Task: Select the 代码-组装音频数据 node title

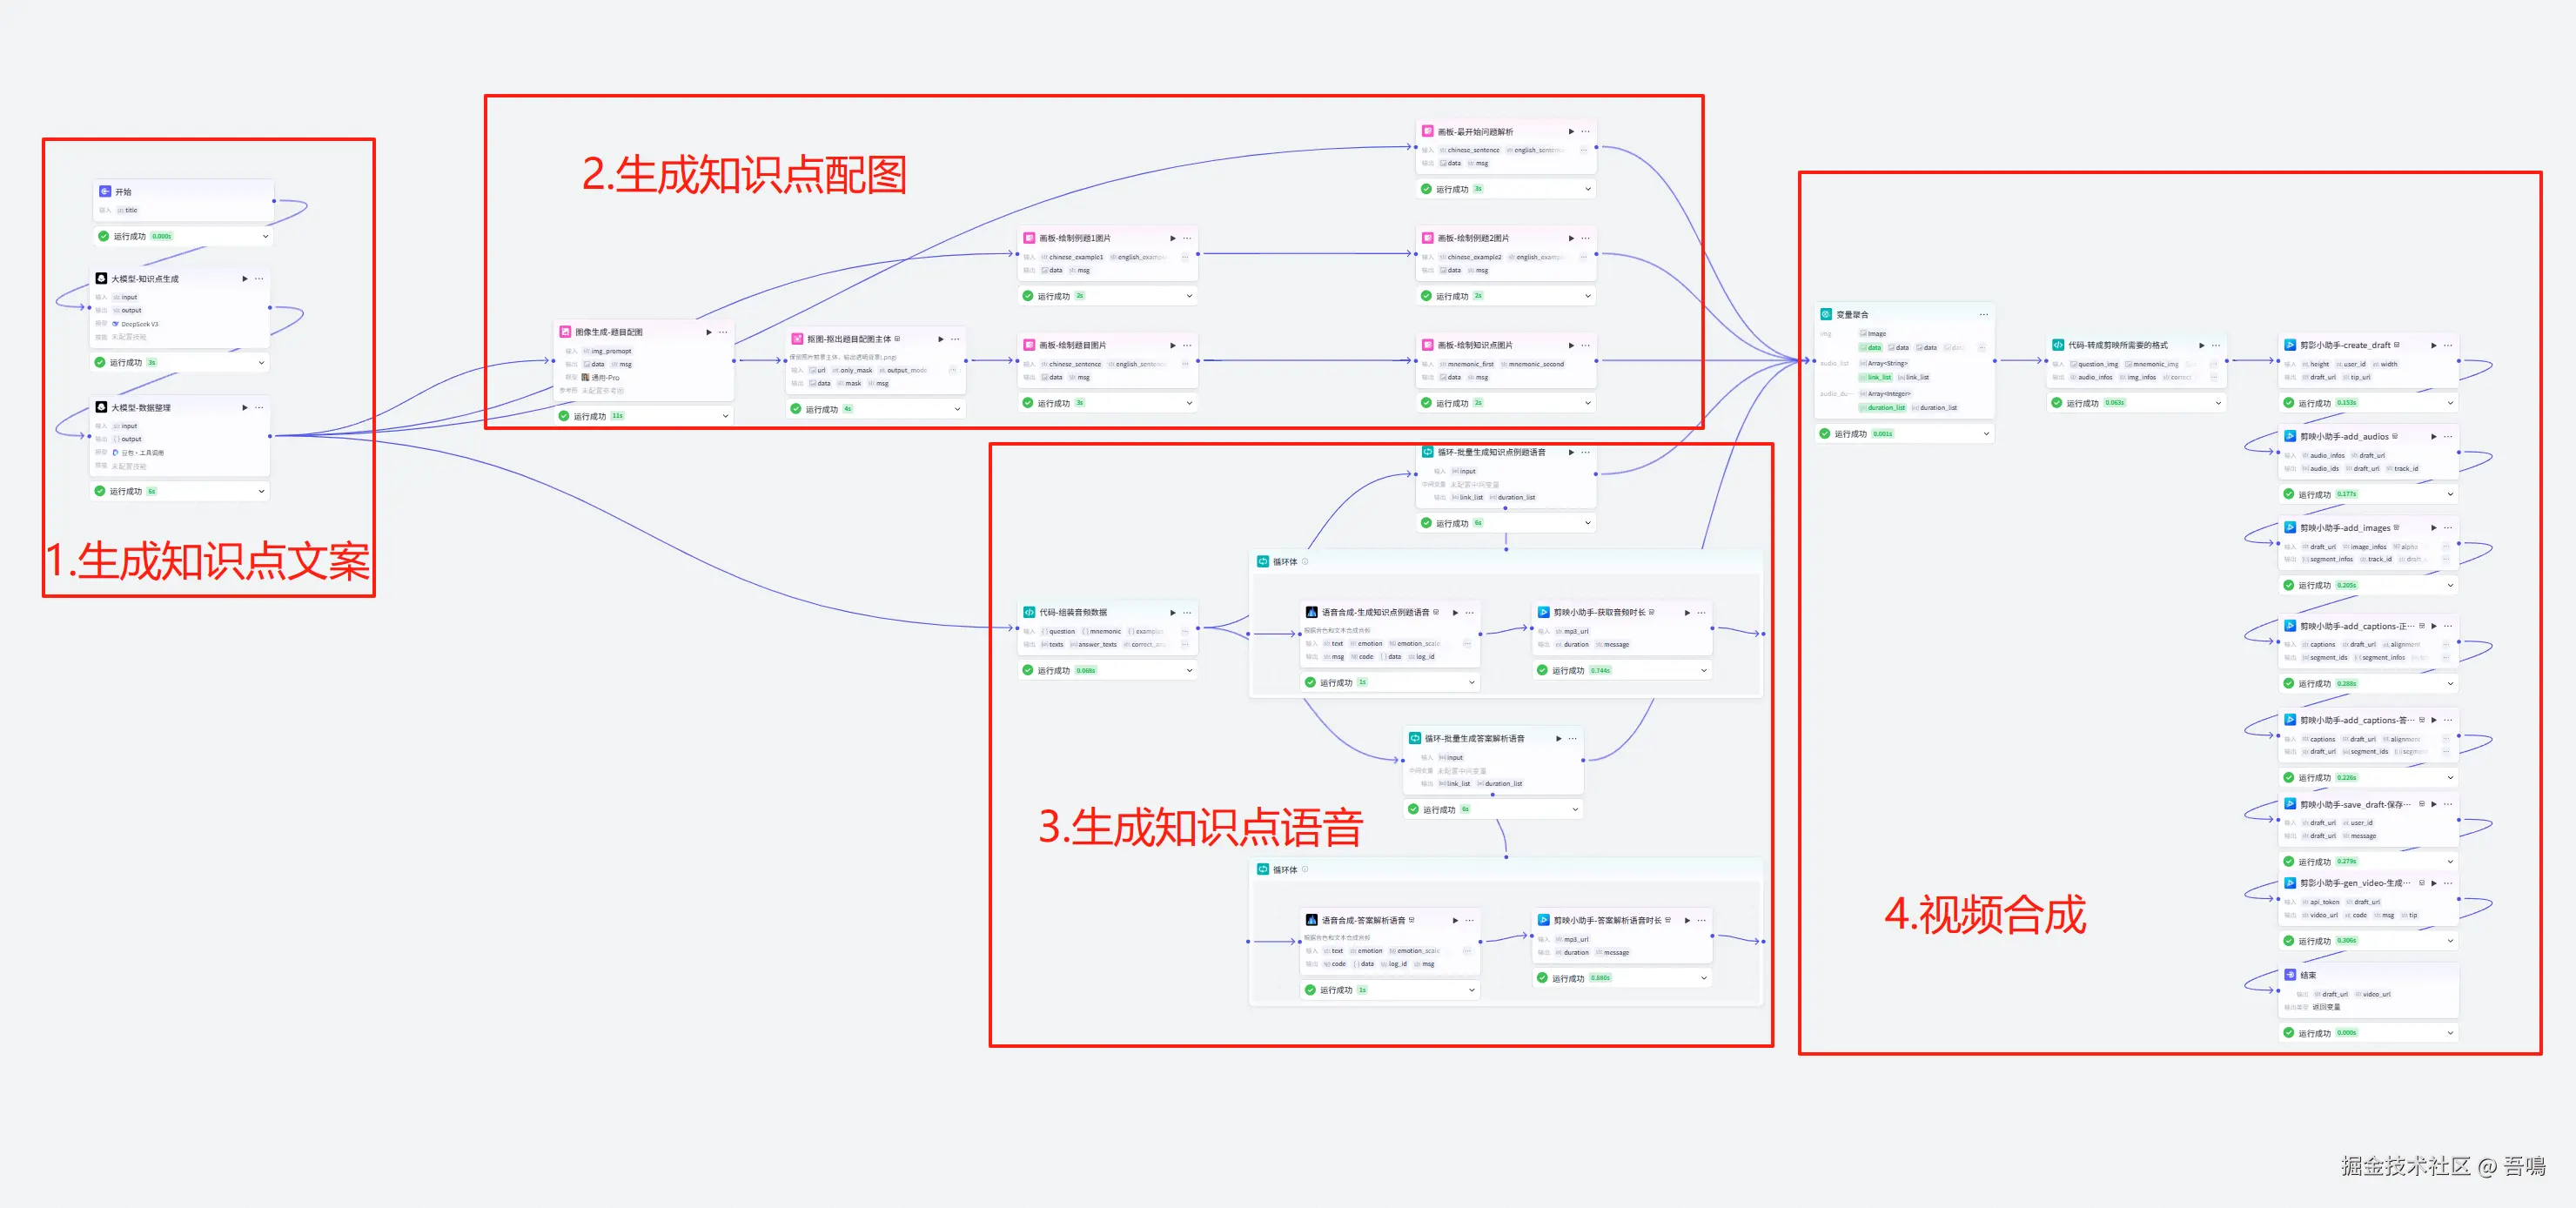Action: point(1072,612)
